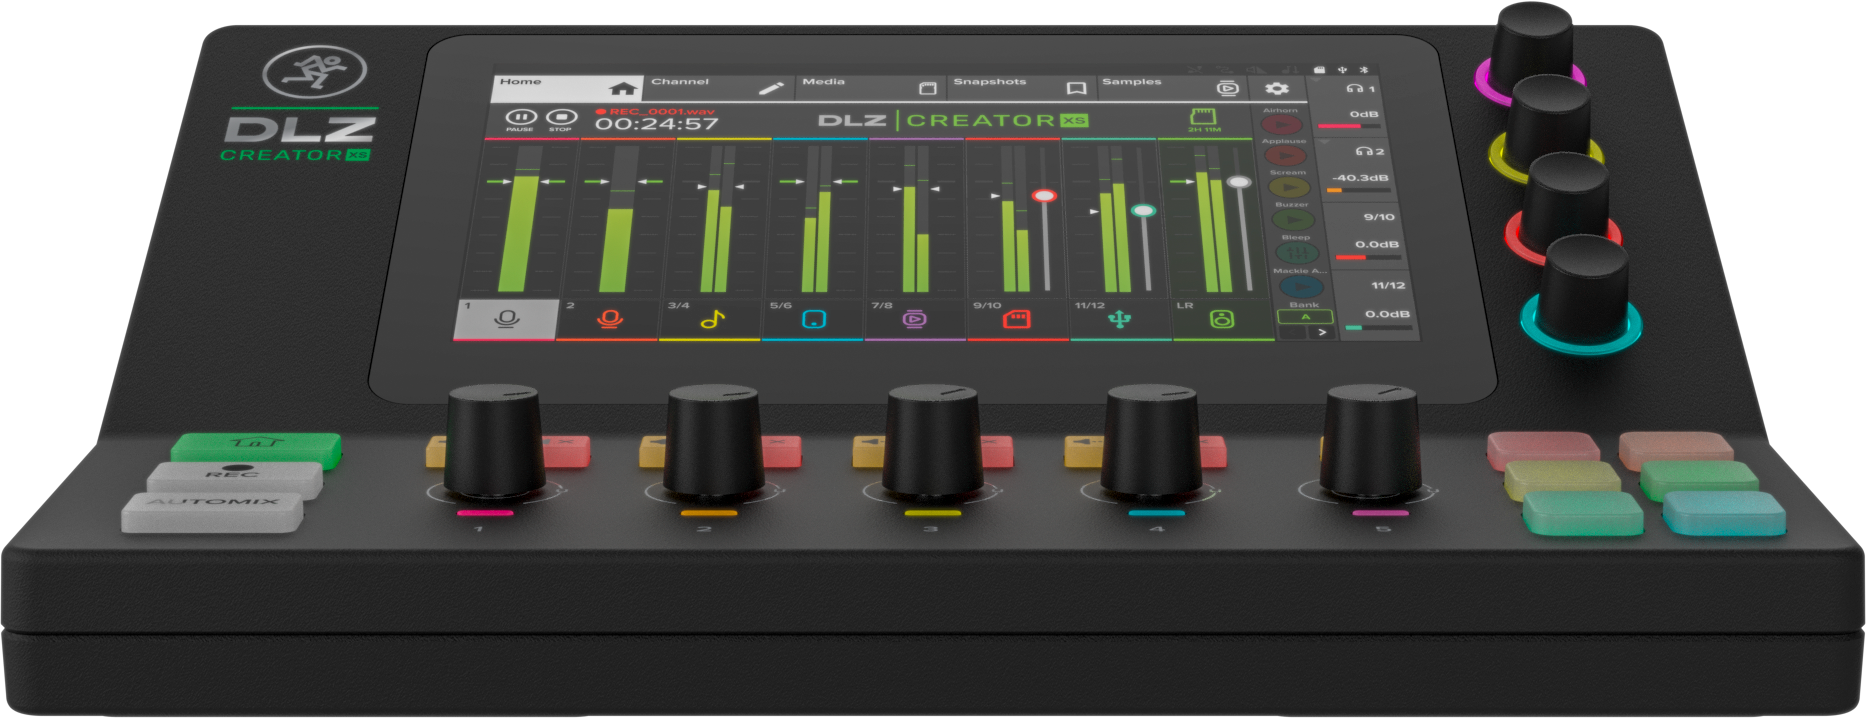Trigger the Bleep sample pad

coord(1296,253)
